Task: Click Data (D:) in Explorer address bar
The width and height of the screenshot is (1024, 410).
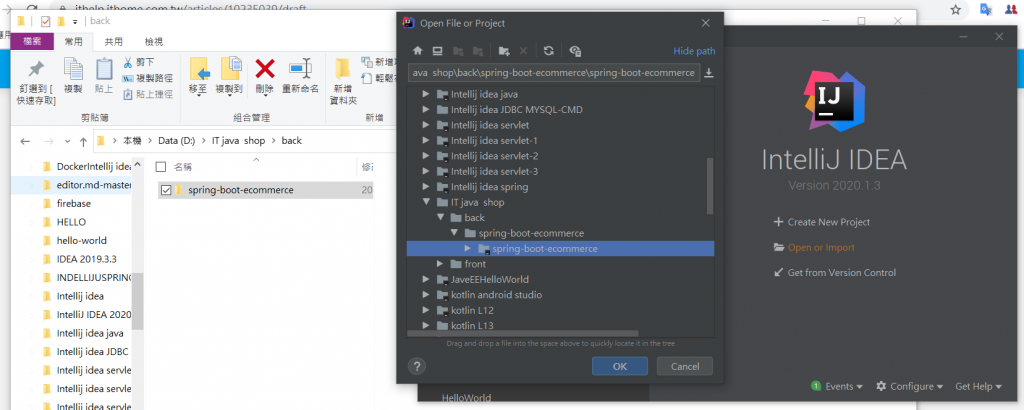Action: pos(176,141)
